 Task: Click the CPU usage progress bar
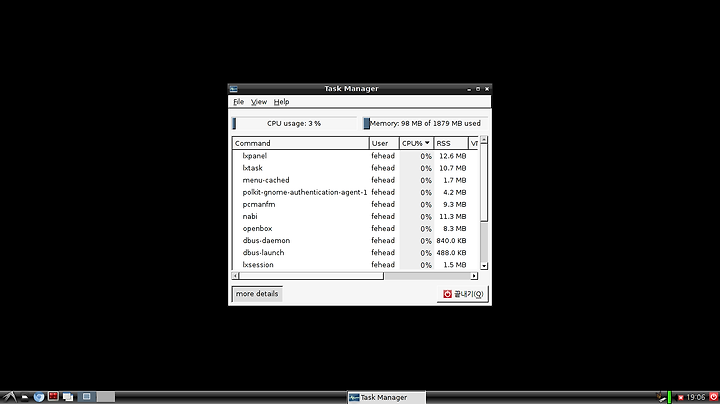click(x=294, y=123)
